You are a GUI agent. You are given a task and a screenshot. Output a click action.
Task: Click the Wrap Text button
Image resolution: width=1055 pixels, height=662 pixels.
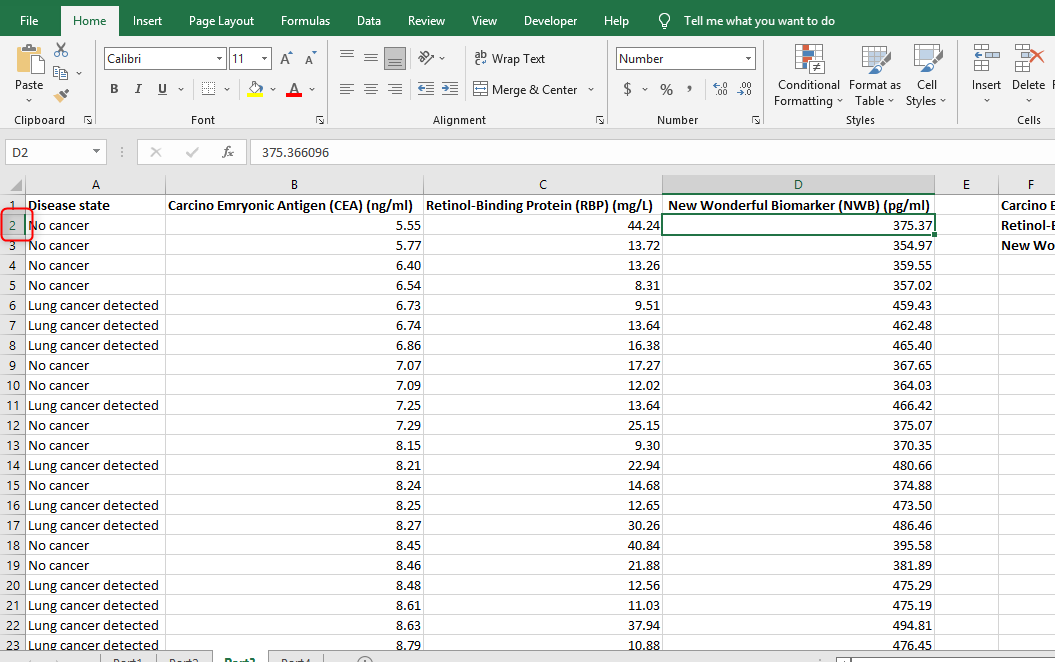pyautogui.click(x=509, y=59)
